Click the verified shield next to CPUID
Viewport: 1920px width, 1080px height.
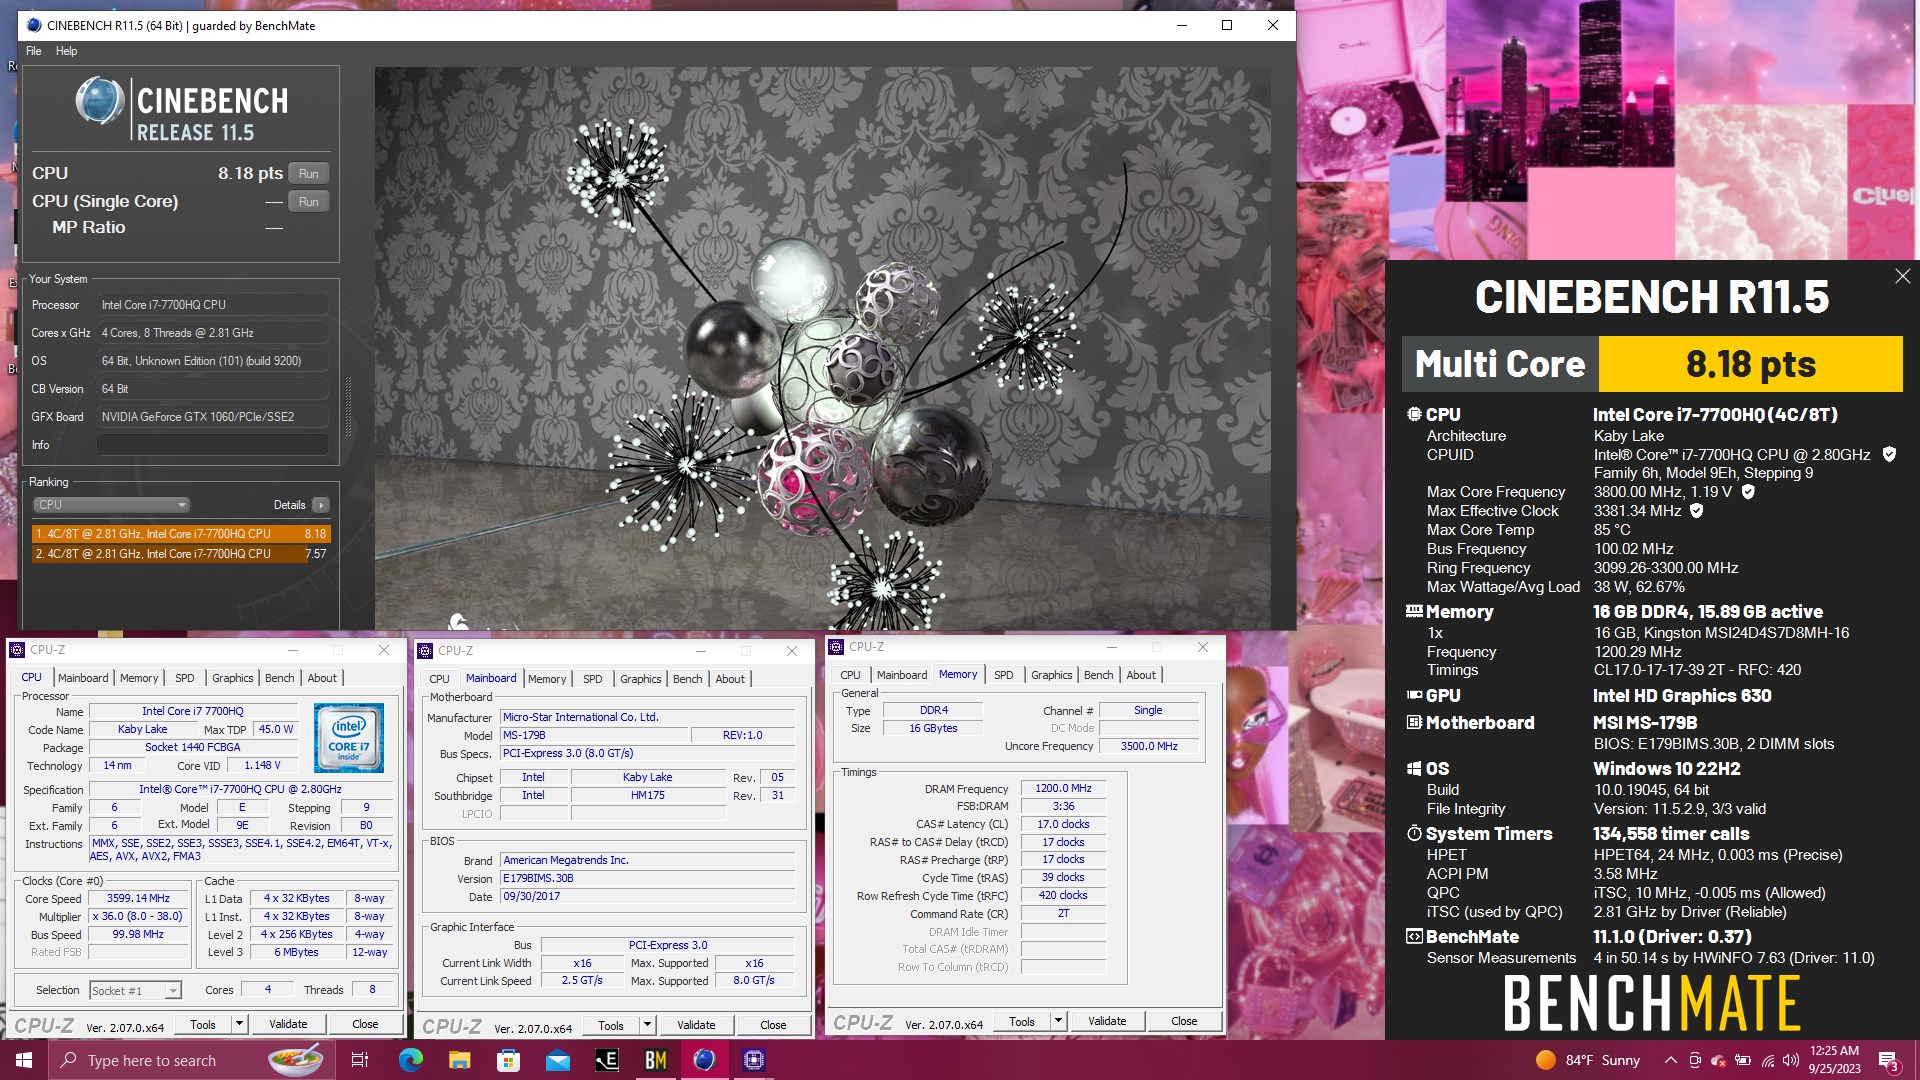1889,454
